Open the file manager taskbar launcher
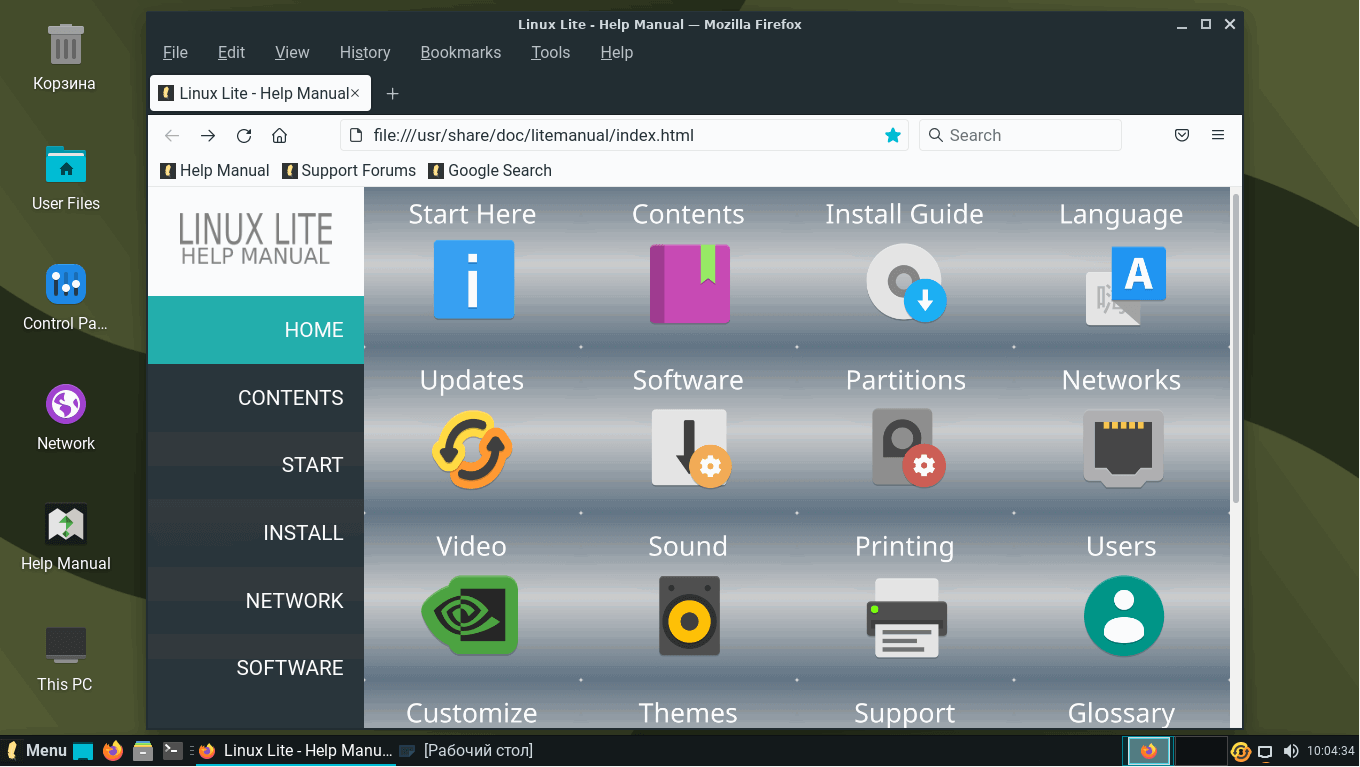 pos(143,750)
